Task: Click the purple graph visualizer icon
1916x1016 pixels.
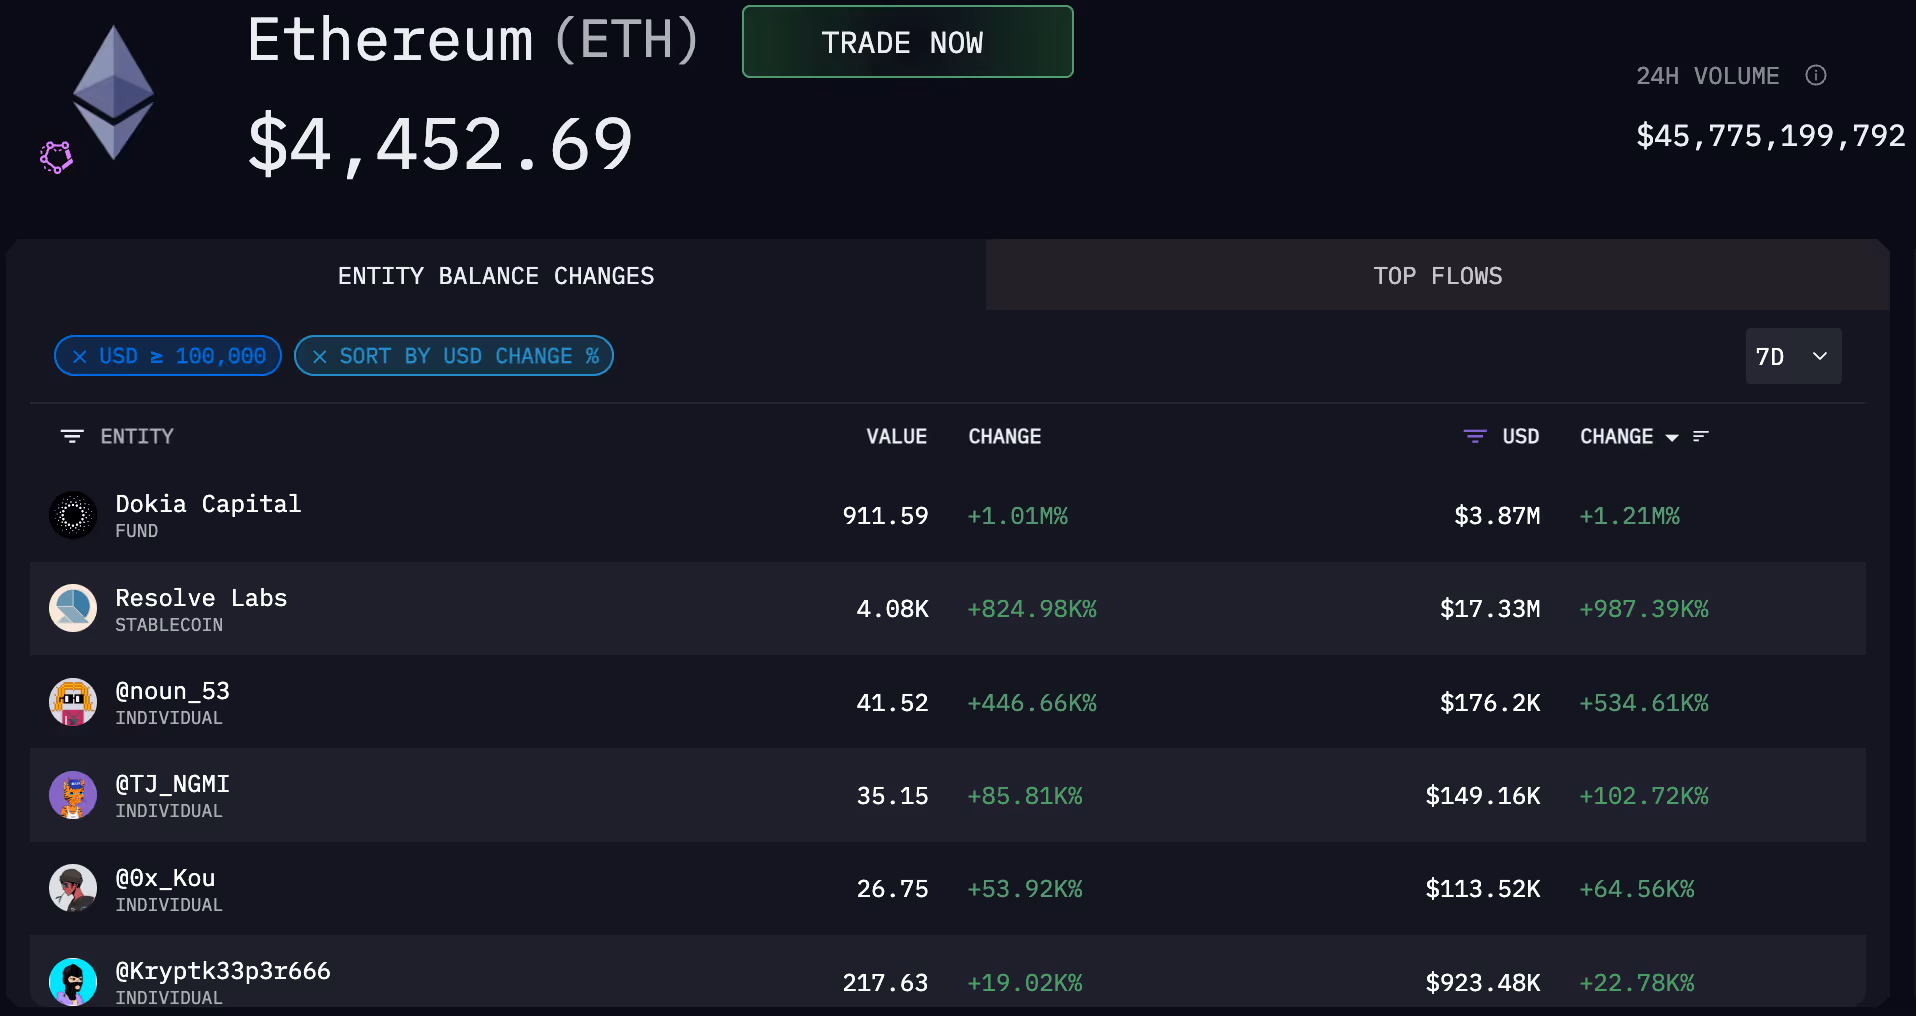Action: pyautogui.click(x=56, y=157)
